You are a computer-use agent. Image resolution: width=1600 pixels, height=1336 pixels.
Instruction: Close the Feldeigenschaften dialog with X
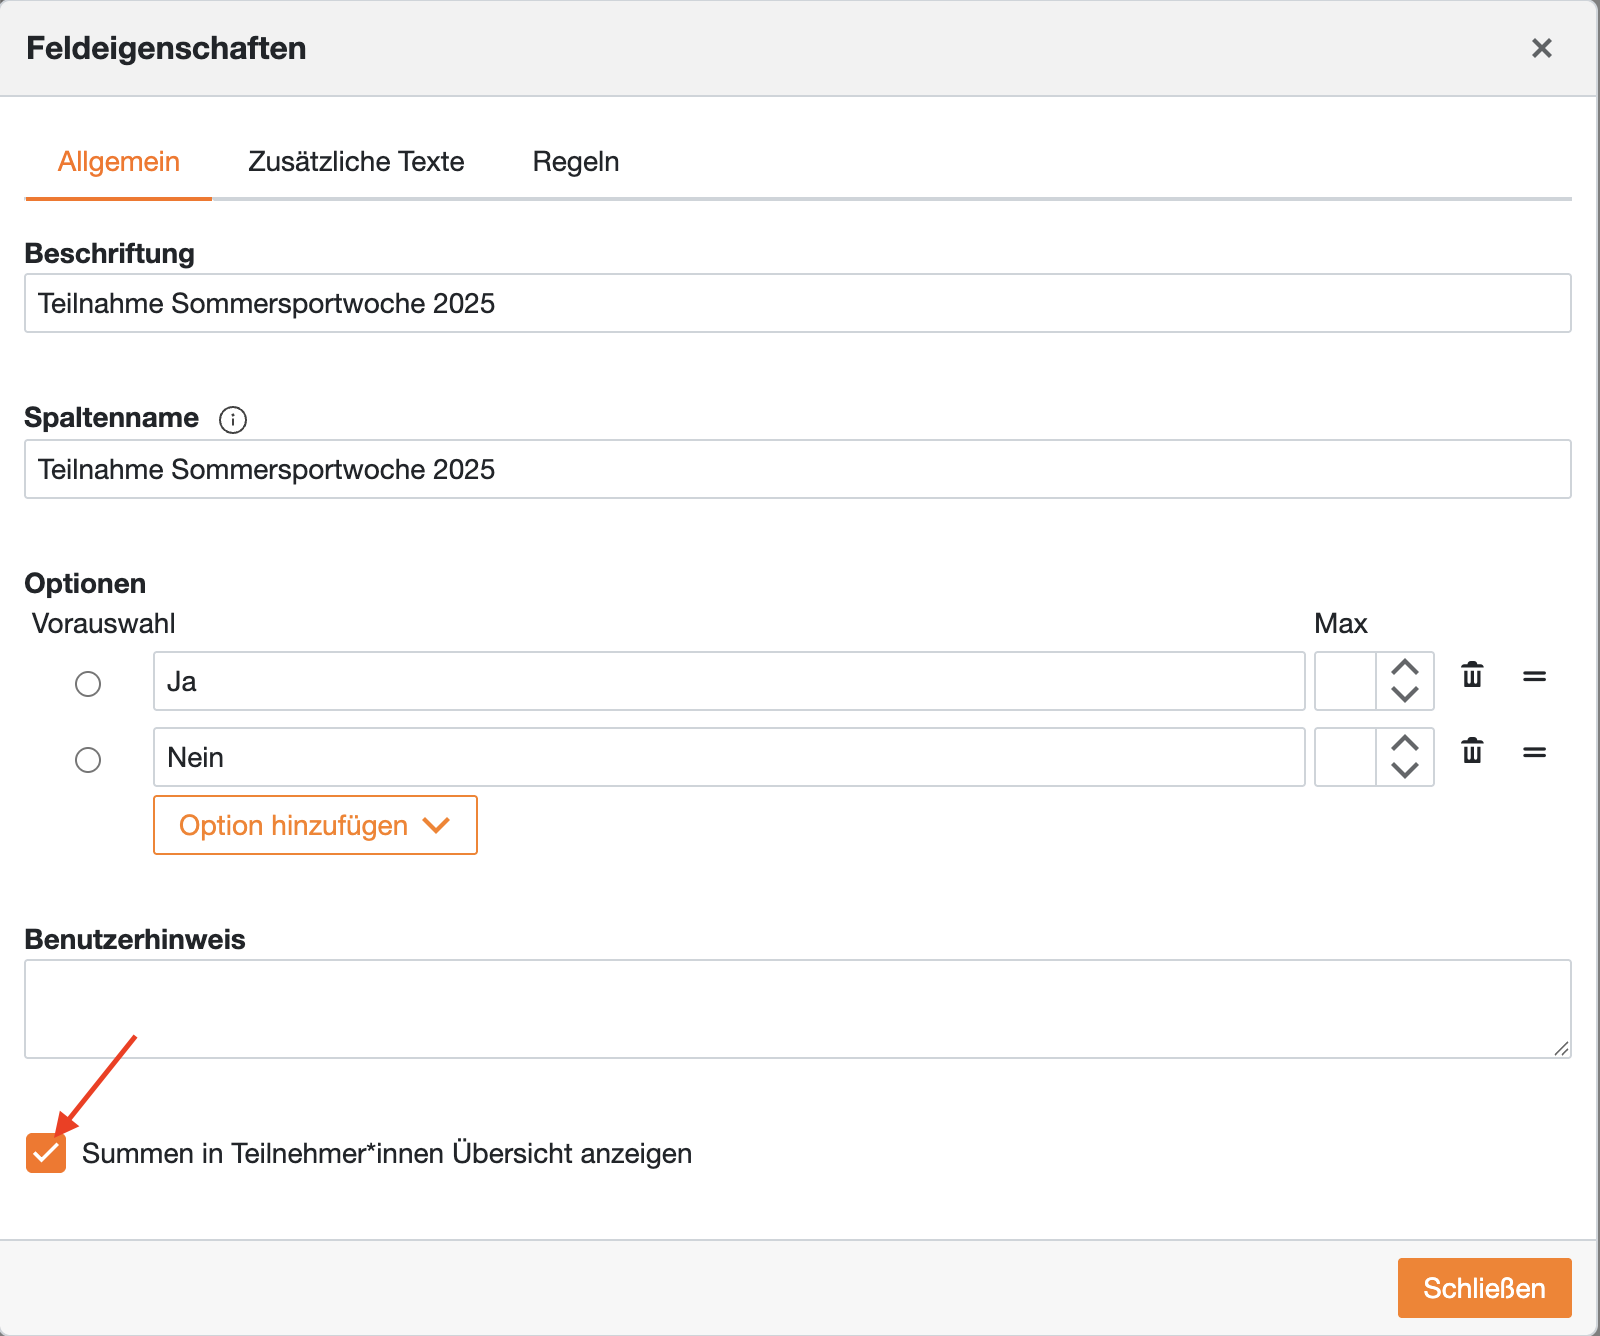coord(1541,48)
